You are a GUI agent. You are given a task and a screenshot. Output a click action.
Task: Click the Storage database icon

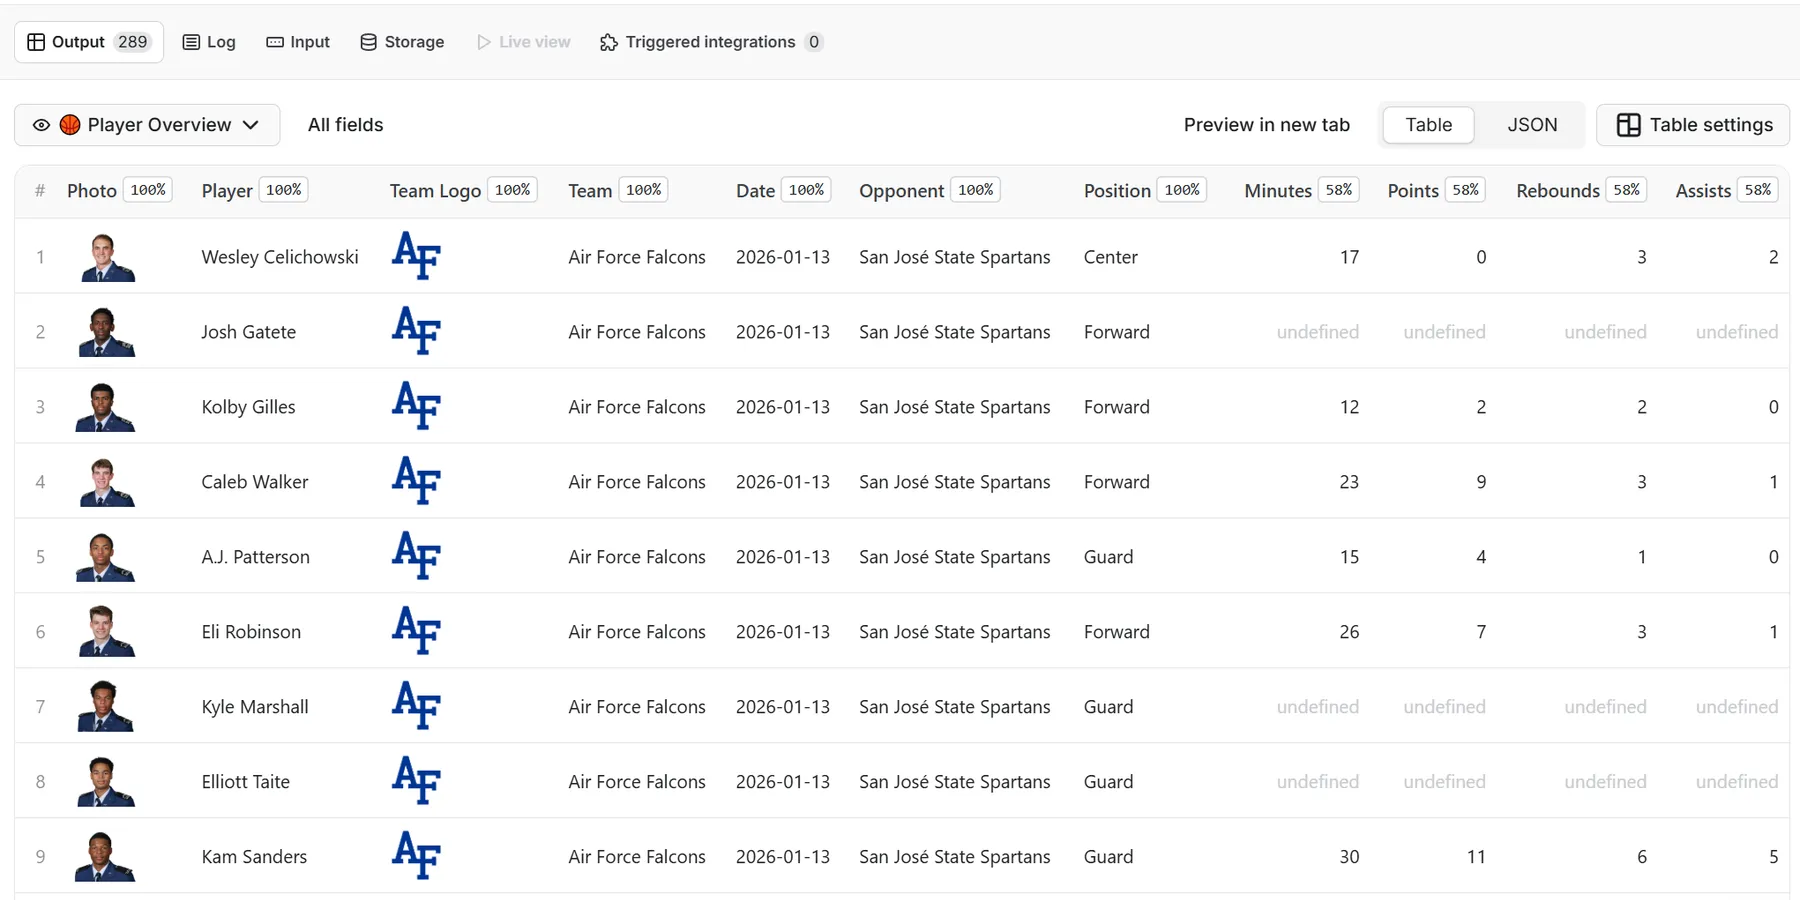coord(367,42)
